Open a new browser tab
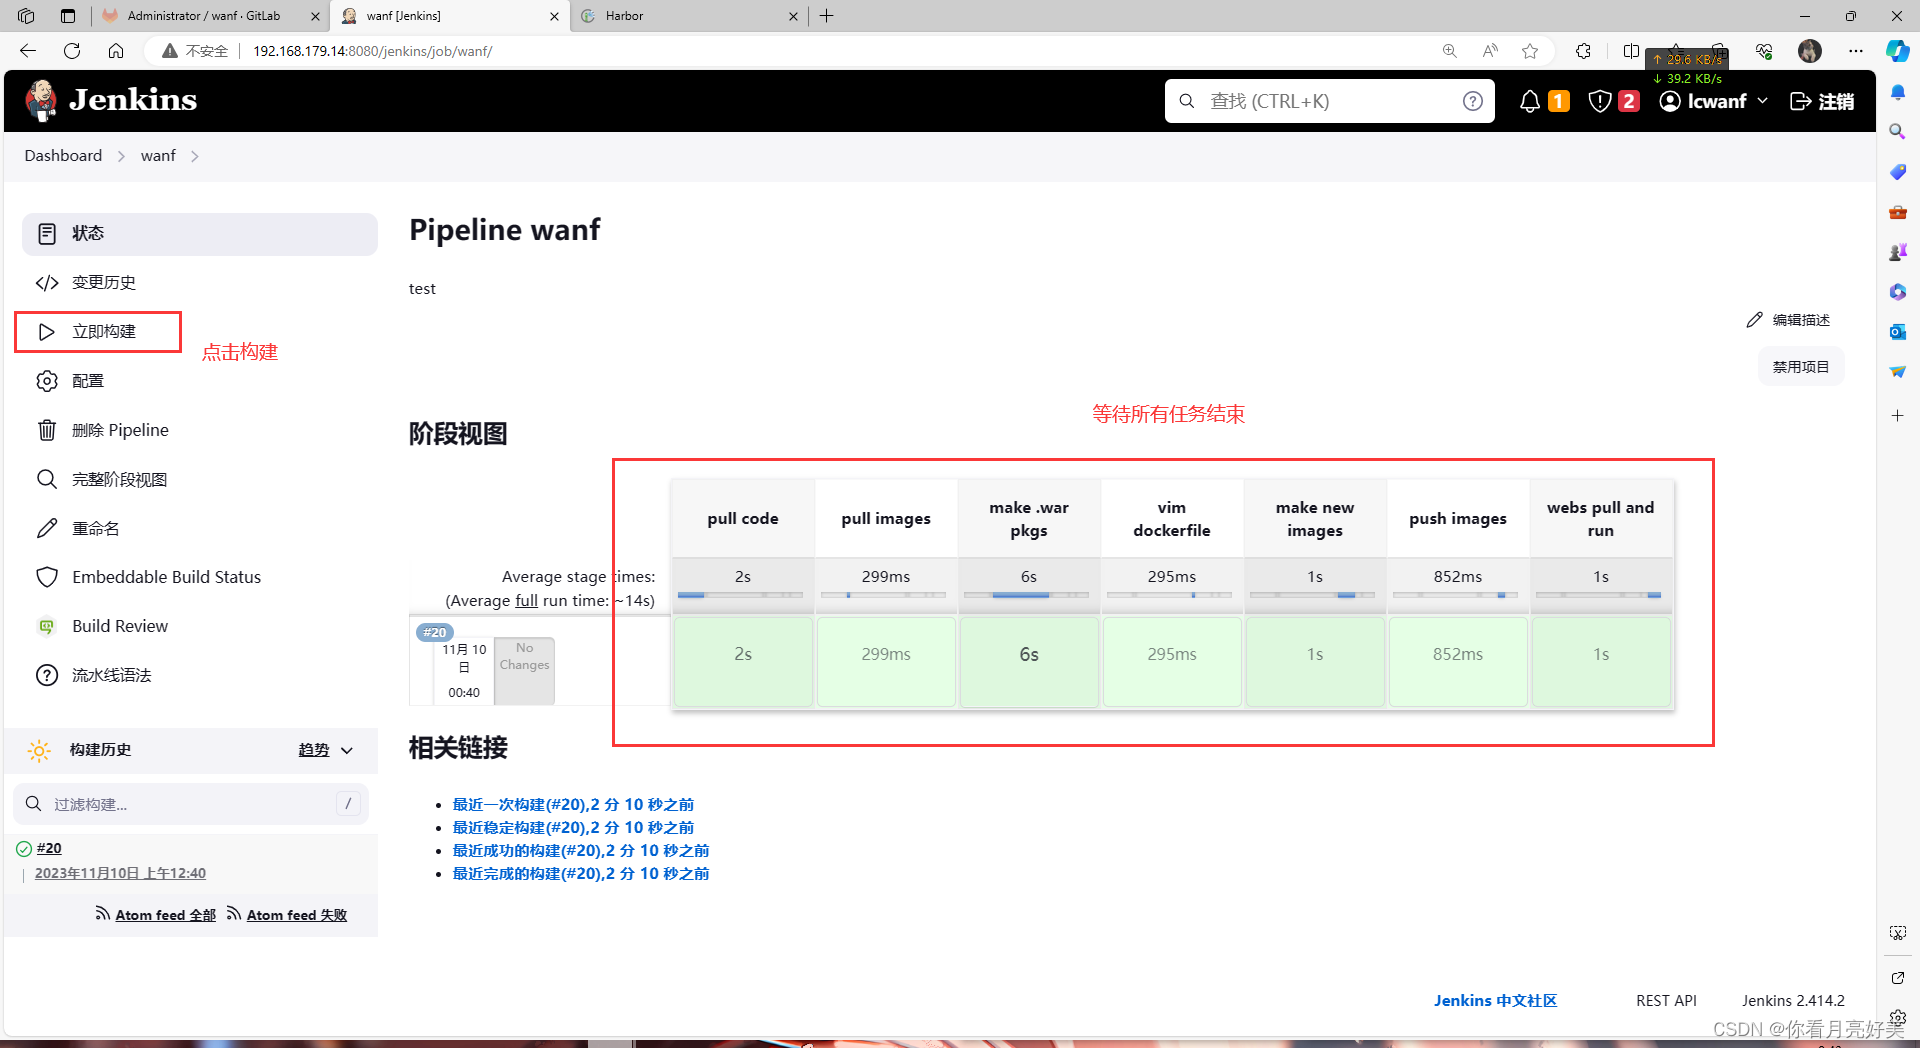1920x1048 pixels. coord(827,16)
